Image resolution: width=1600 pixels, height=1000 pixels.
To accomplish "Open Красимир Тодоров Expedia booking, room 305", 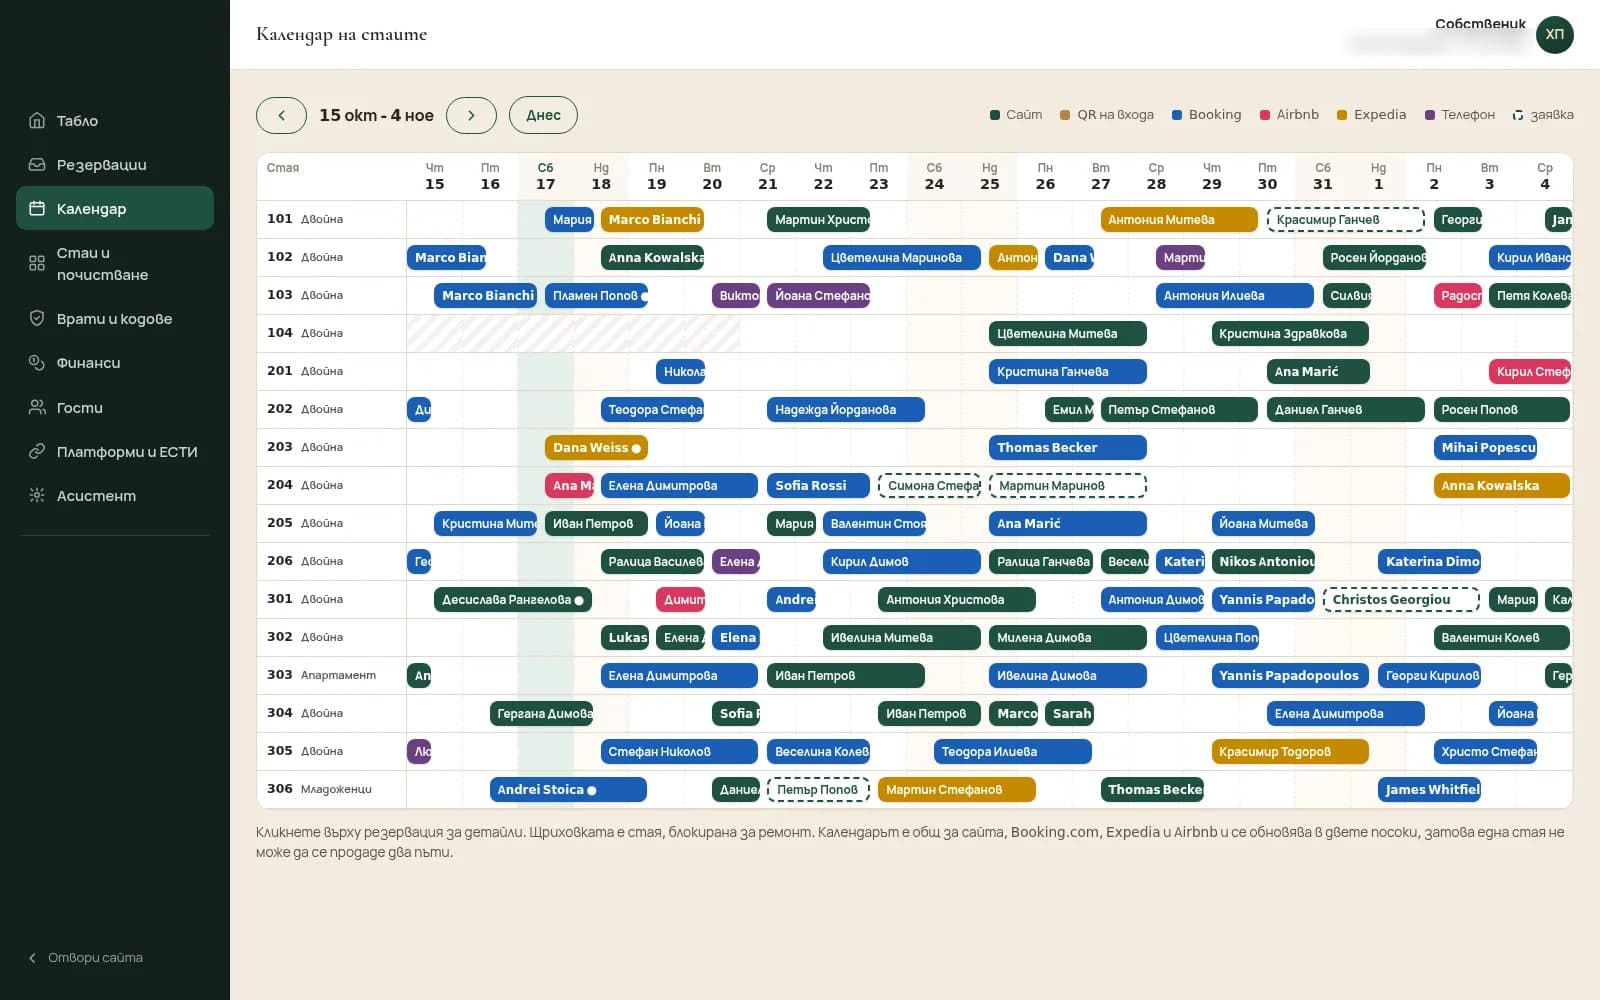I will point(1290,752).
